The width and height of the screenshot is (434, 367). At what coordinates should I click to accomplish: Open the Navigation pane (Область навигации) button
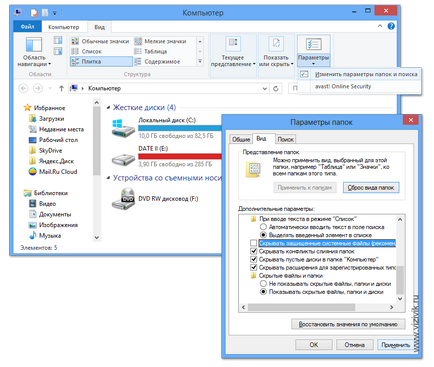click(34, 51)
